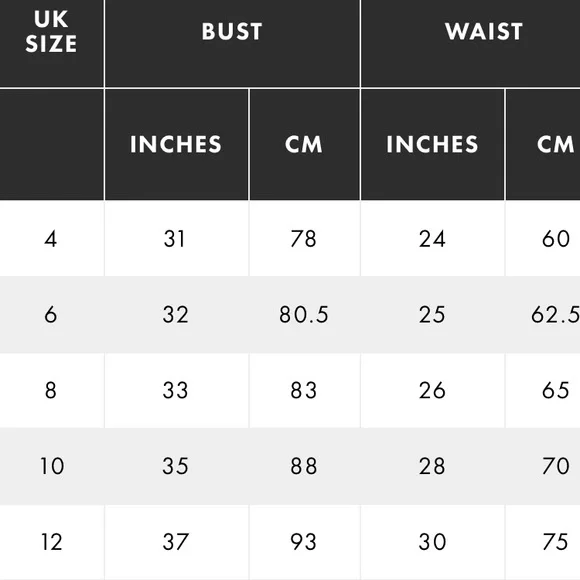
Task: Click UK size 8 row label
Action: click(51, 391)
